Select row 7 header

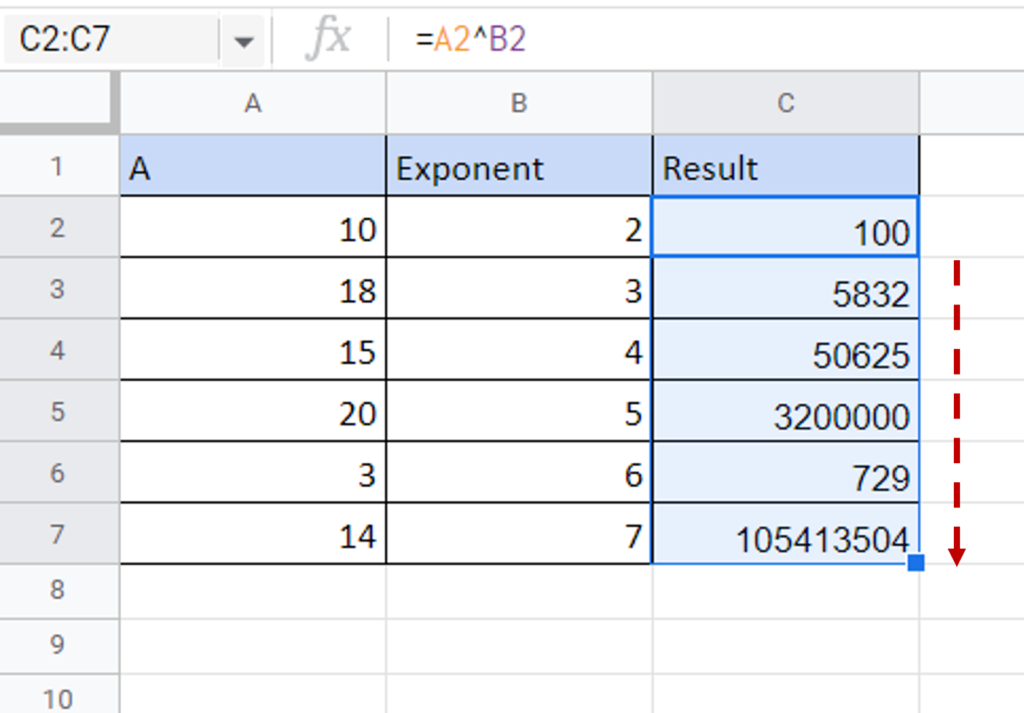(57, 534)
